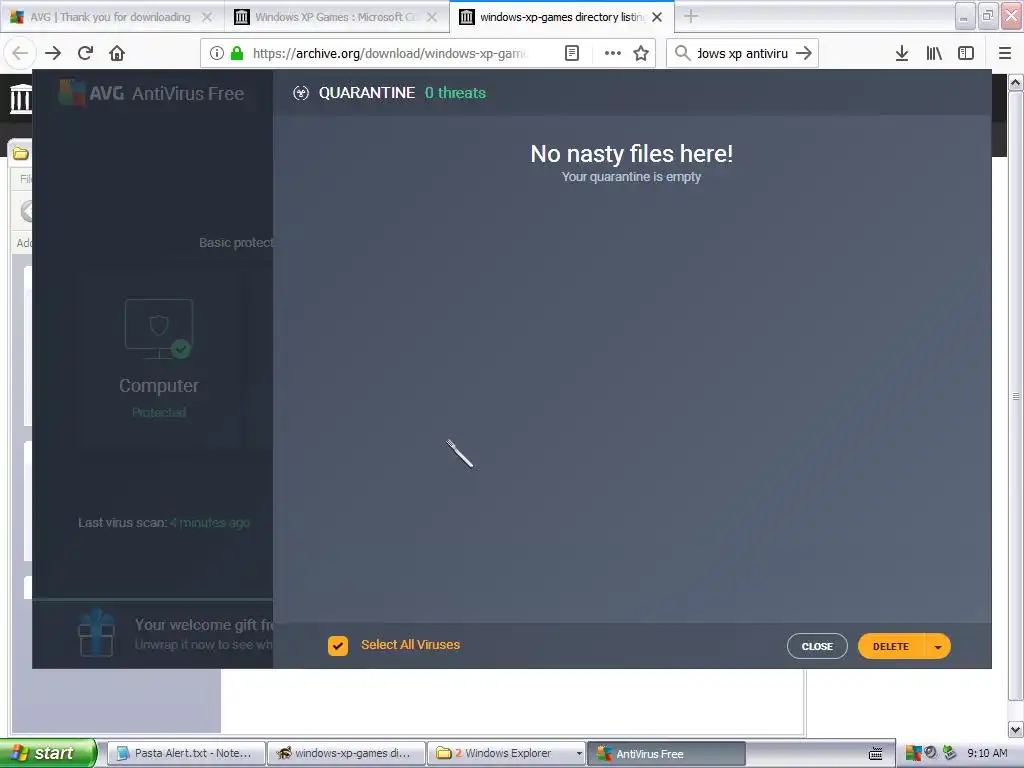
Task: Open a new tab with plus button
Action: (691, 16)
